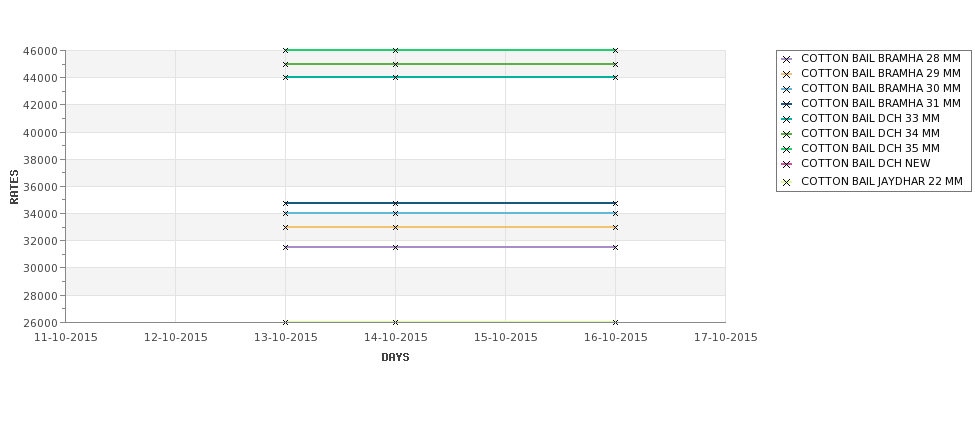Click the COTTON BAIL BRAMHA 30 MM legend marker
Screen dimensions: 975x429
(x=786, y=90)
